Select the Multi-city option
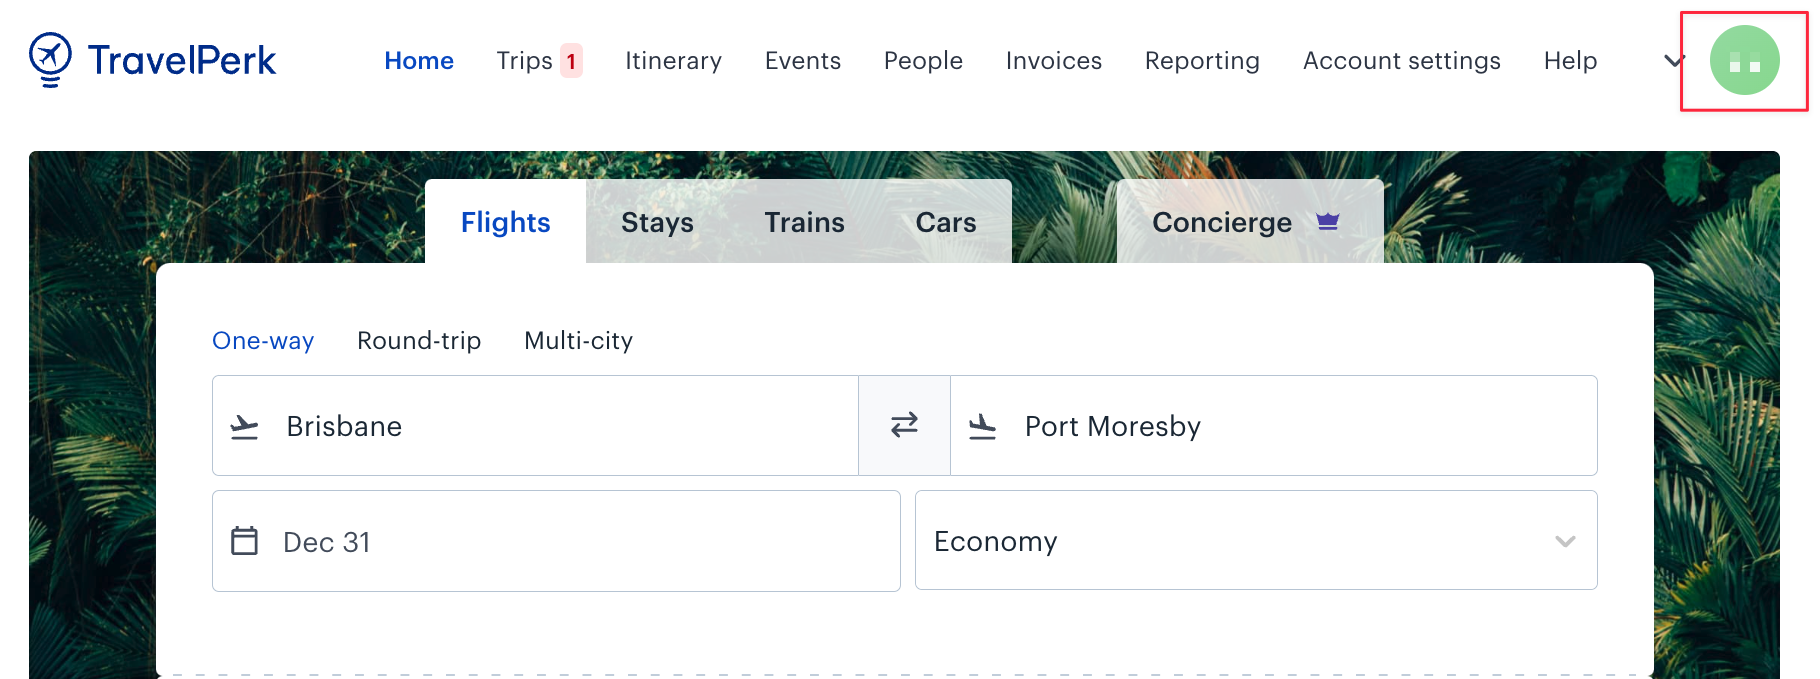1820x679 pixels. [x=578, y=341]
